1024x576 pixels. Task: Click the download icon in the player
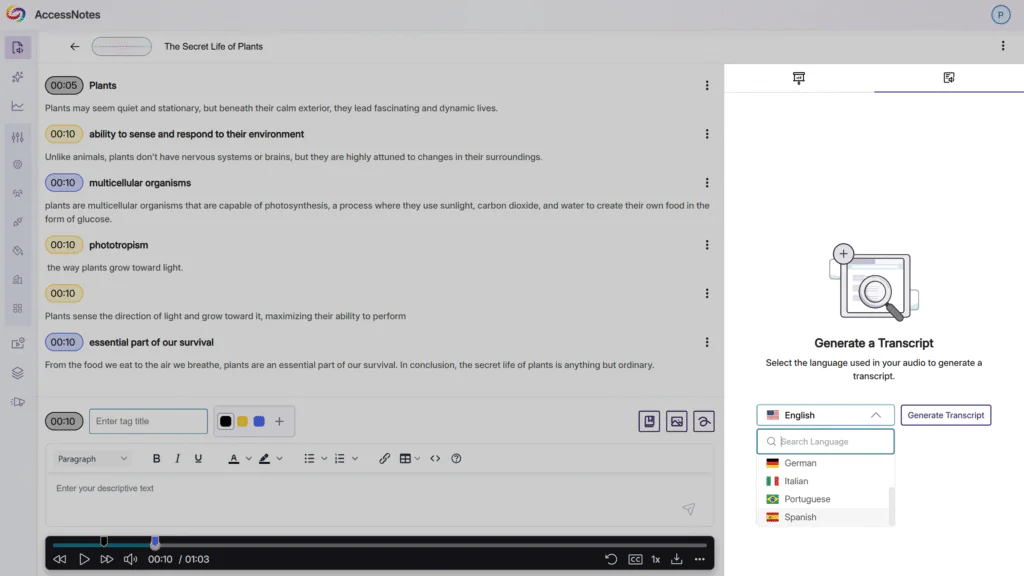coord(677,559)
